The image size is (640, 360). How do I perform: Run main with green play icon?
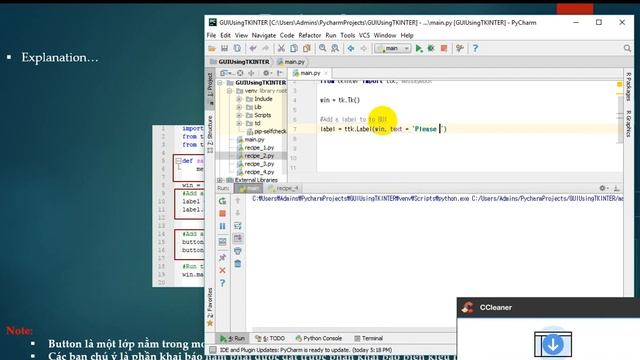pos(419,49)
